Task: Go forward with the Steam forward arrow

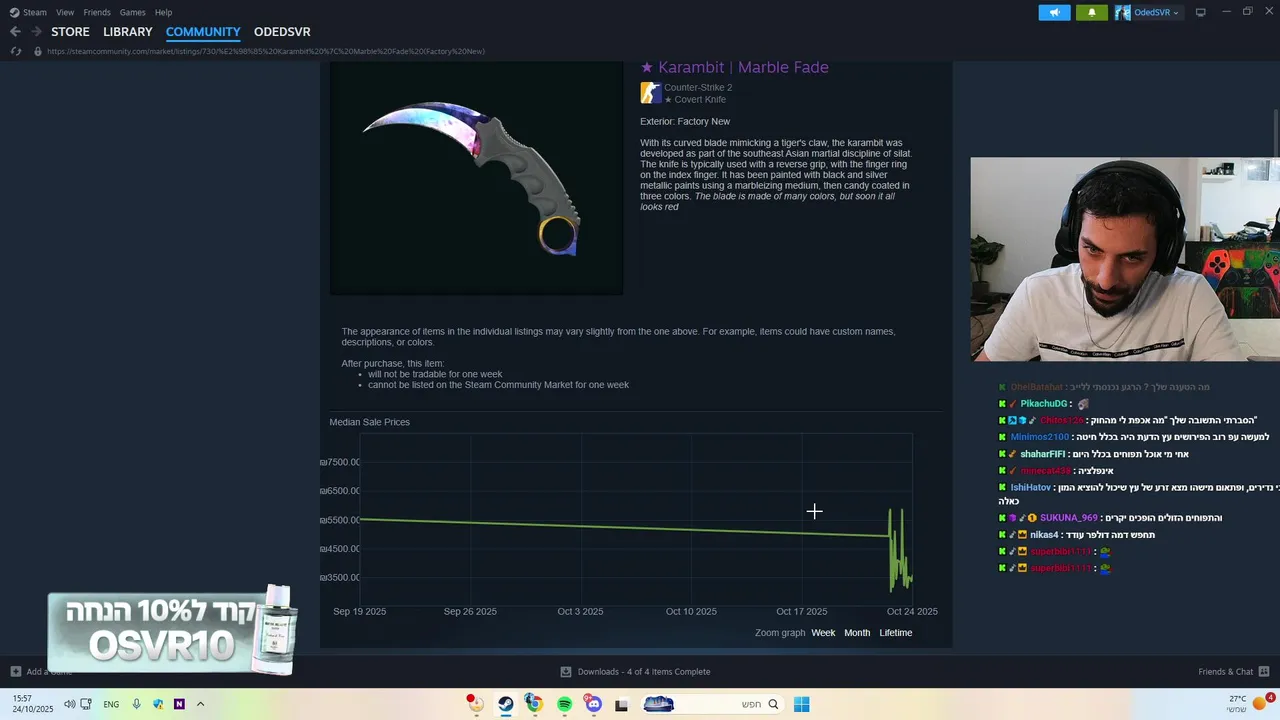Action: (x=36, y=32)
